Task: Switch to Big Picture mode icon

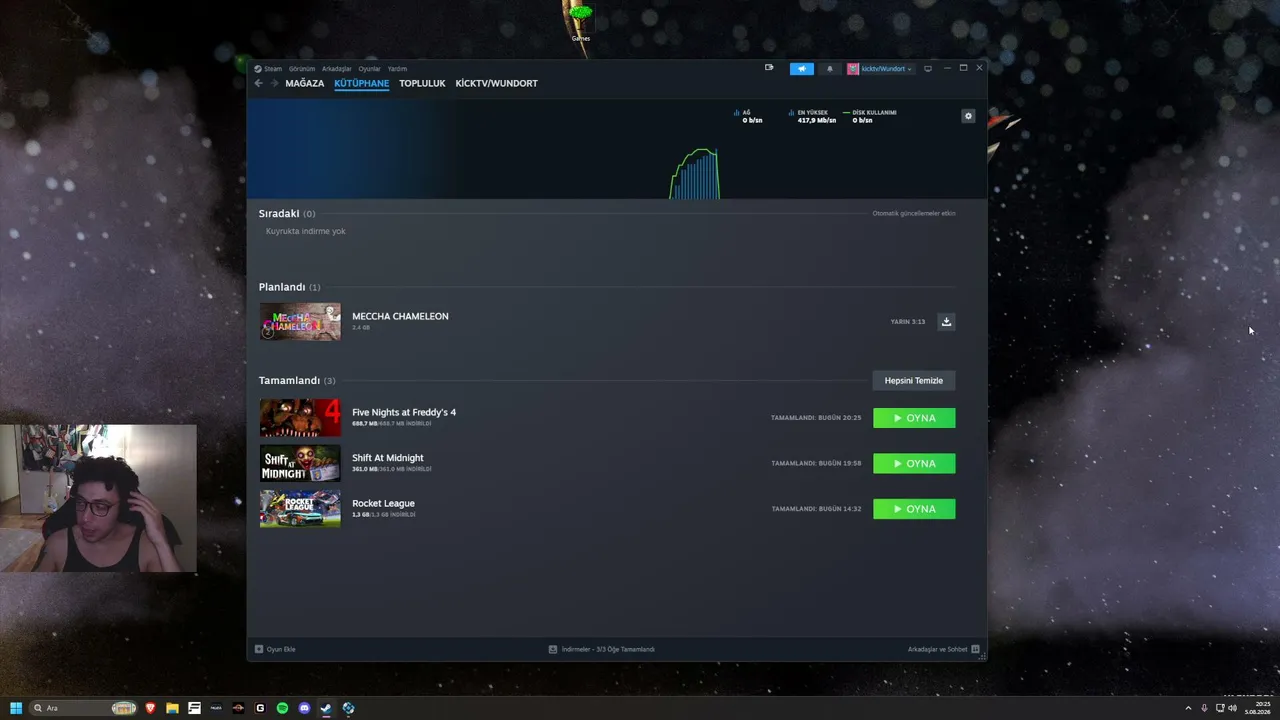Action: [x=928, y=69]
